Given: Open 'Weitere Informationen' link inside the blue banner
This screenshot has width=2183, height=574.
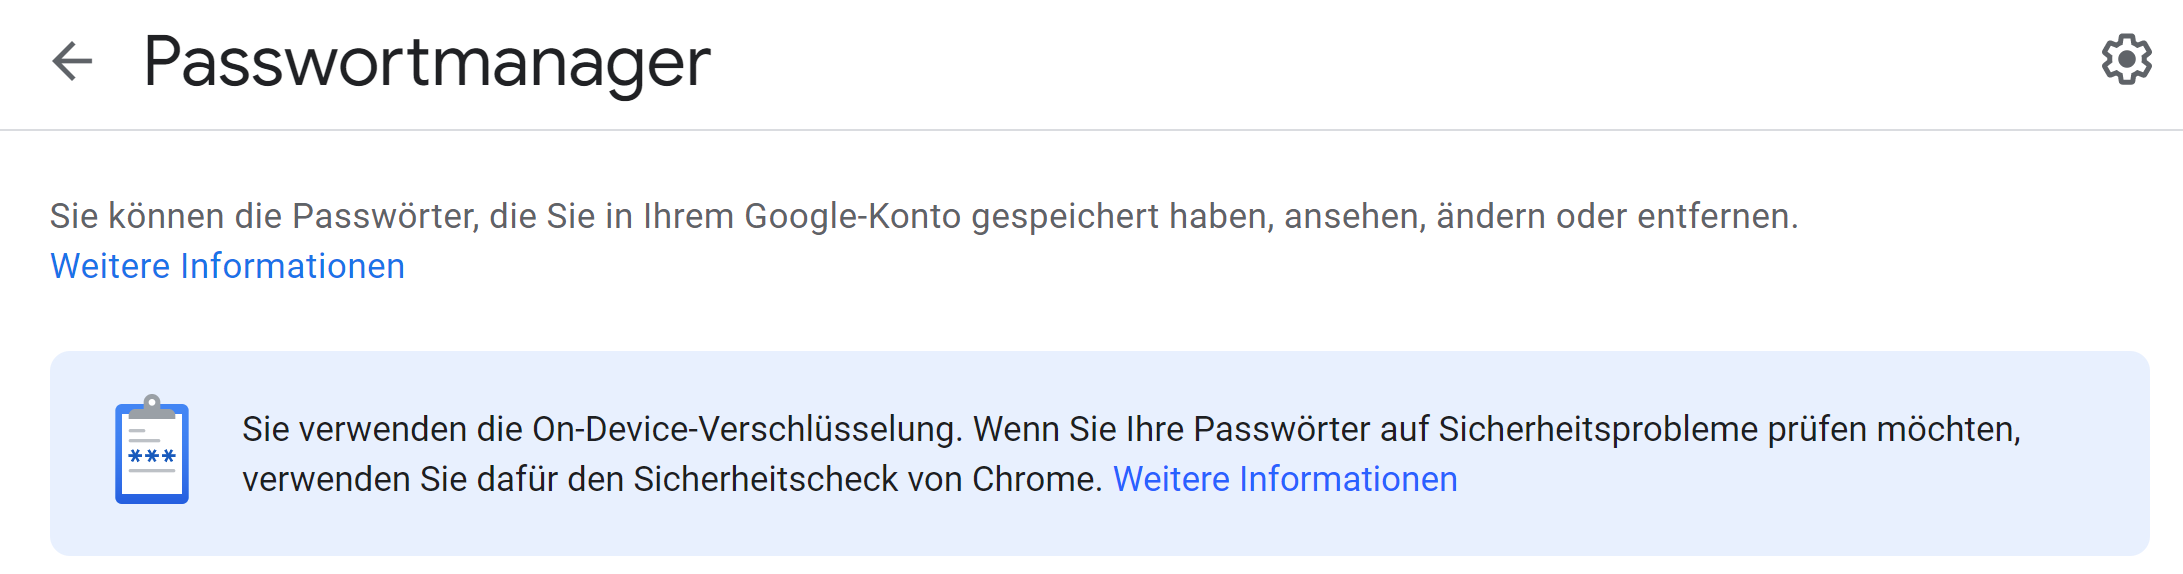Looking at the screenshot, I should [x=1285, y=479].
